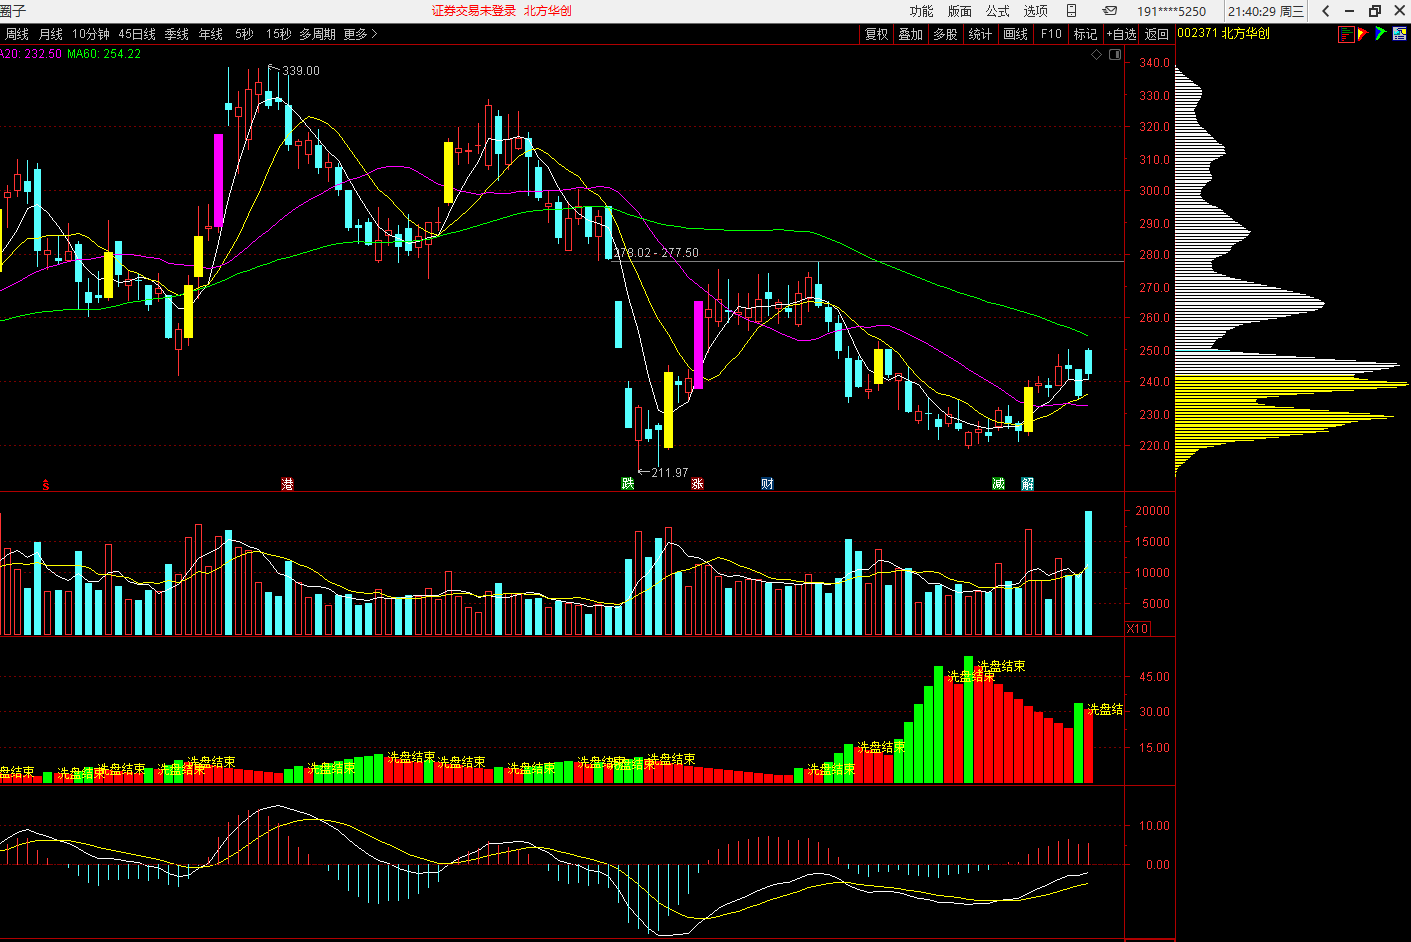This screenshot has height=942, width=1411.
Task: Click the 证券交易未登录 login link
Action: coord(474,11)
